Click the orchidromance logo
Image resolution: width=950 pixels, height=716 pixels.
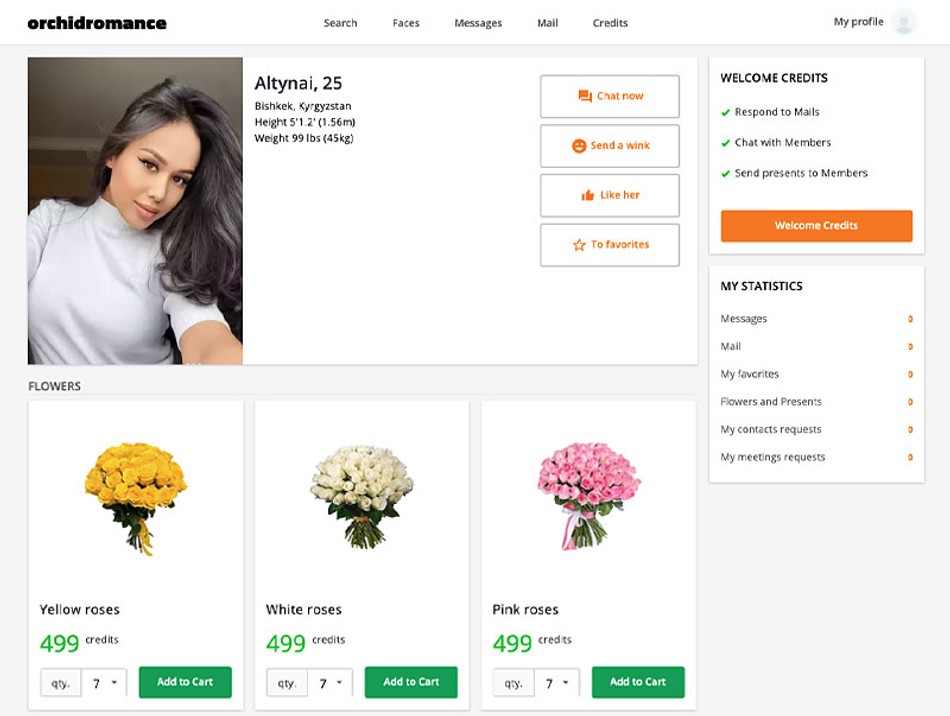(97, 23)
